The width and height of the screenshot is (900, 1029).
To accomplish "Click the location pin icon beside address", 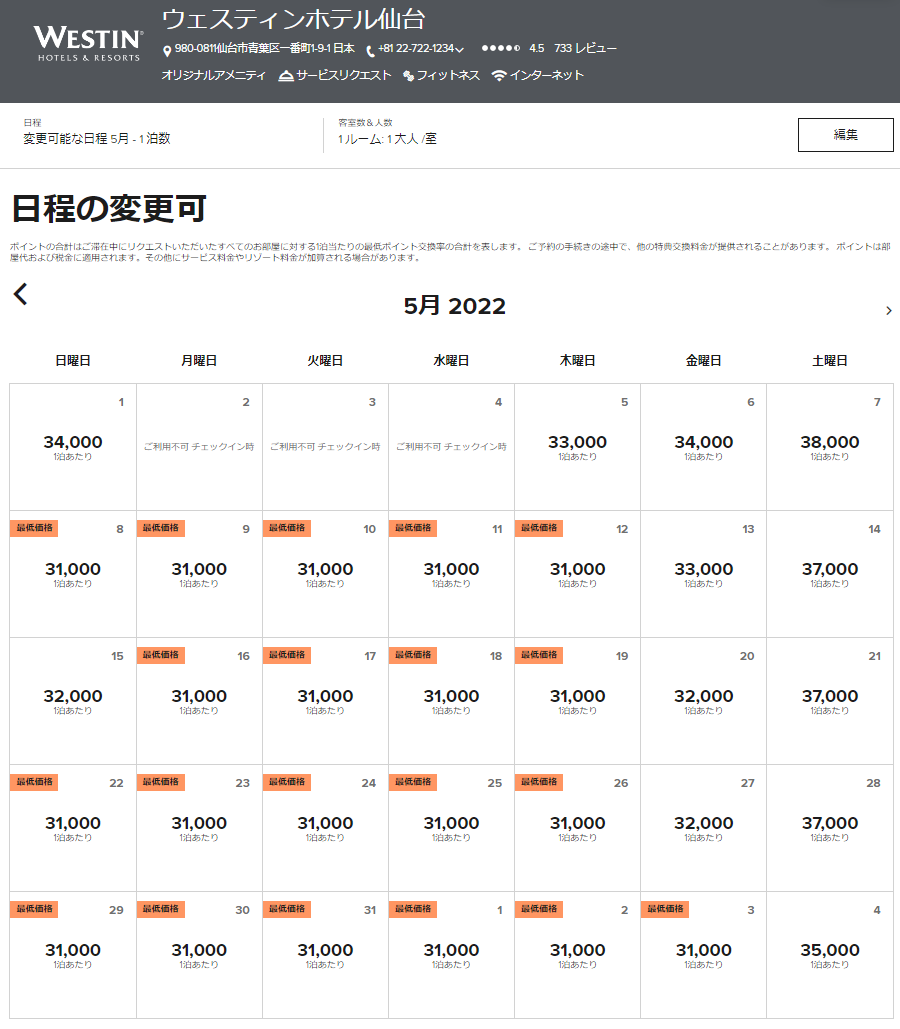I will pyautogui.click(x=167, y=50).
